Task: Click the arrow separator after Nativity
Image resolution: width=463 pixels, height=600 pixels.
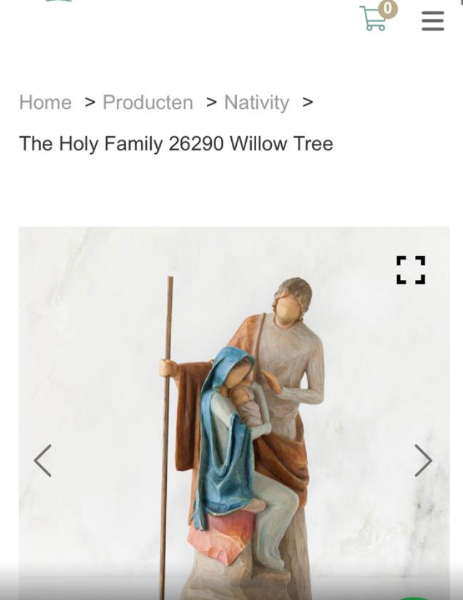Action: click(308, 103)
